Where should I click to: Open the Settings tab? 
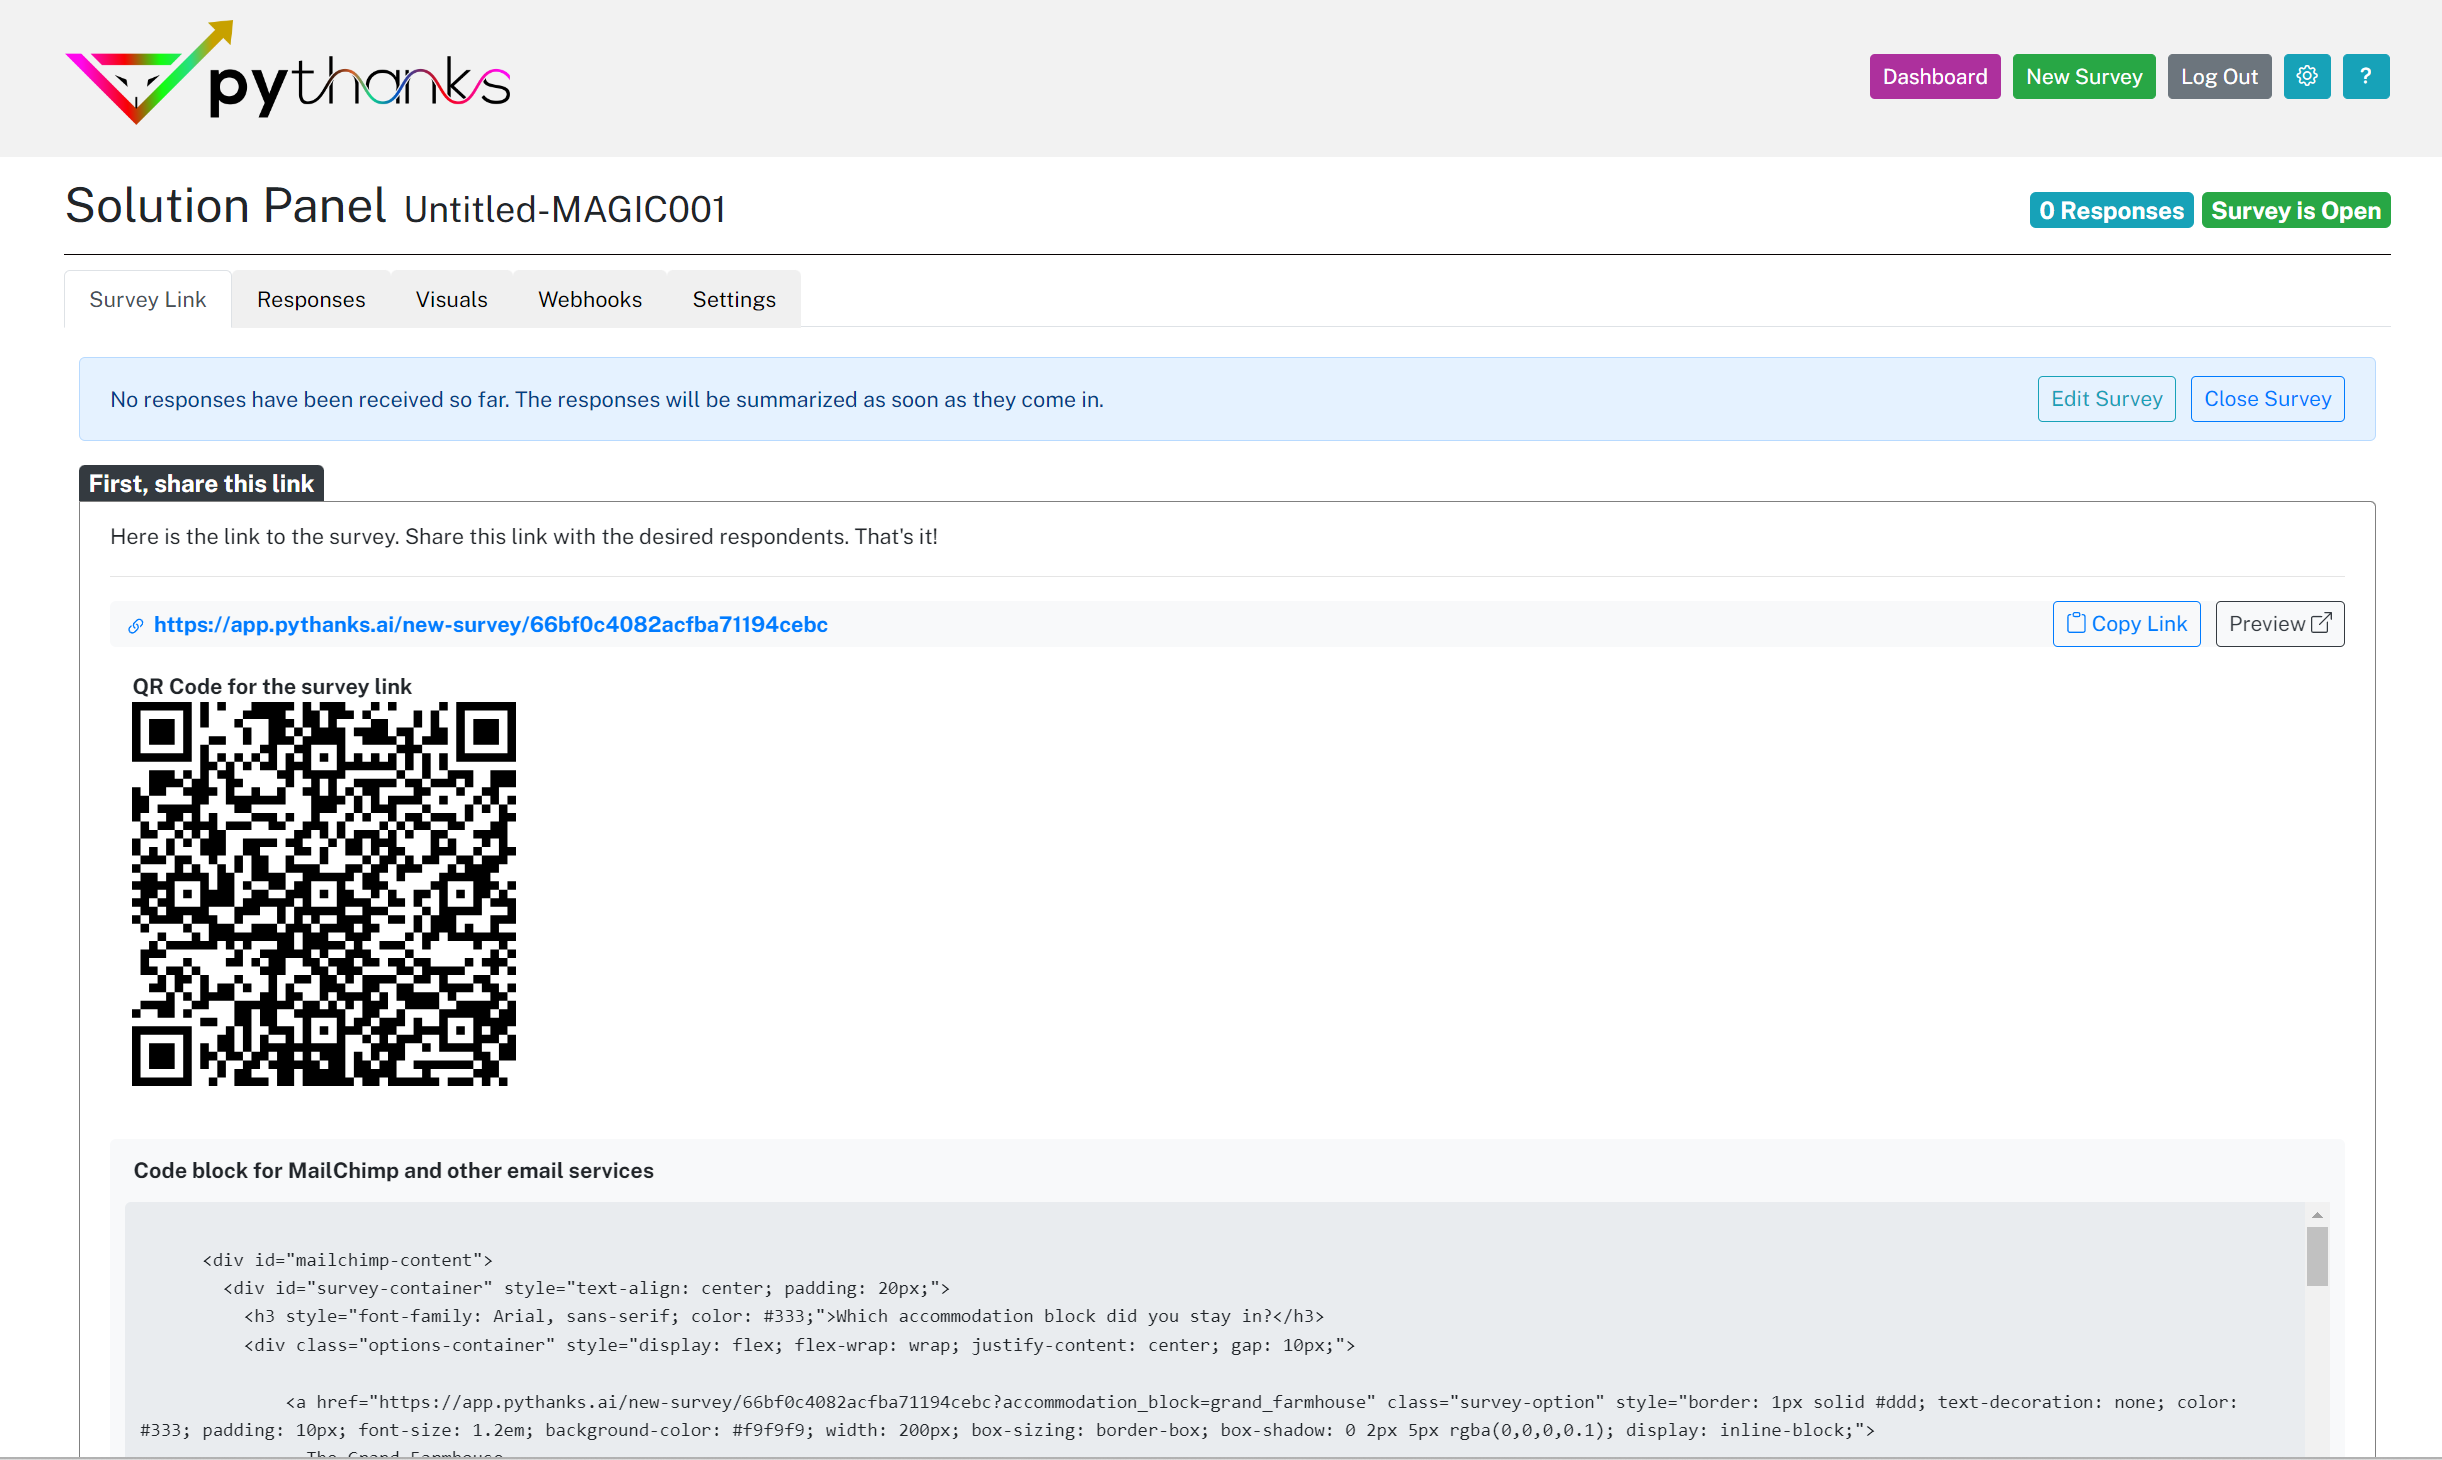(x=733, y=299)
